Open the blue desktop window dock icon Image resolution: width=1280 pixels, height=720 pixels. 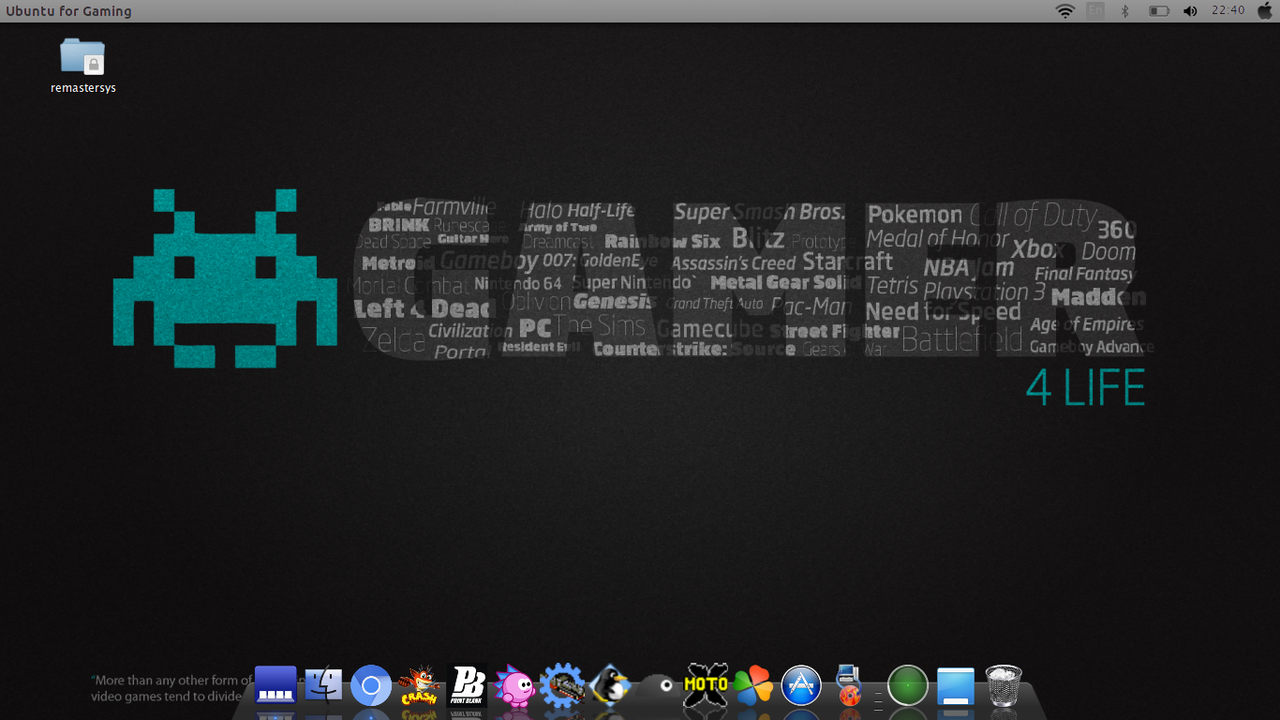955,686
